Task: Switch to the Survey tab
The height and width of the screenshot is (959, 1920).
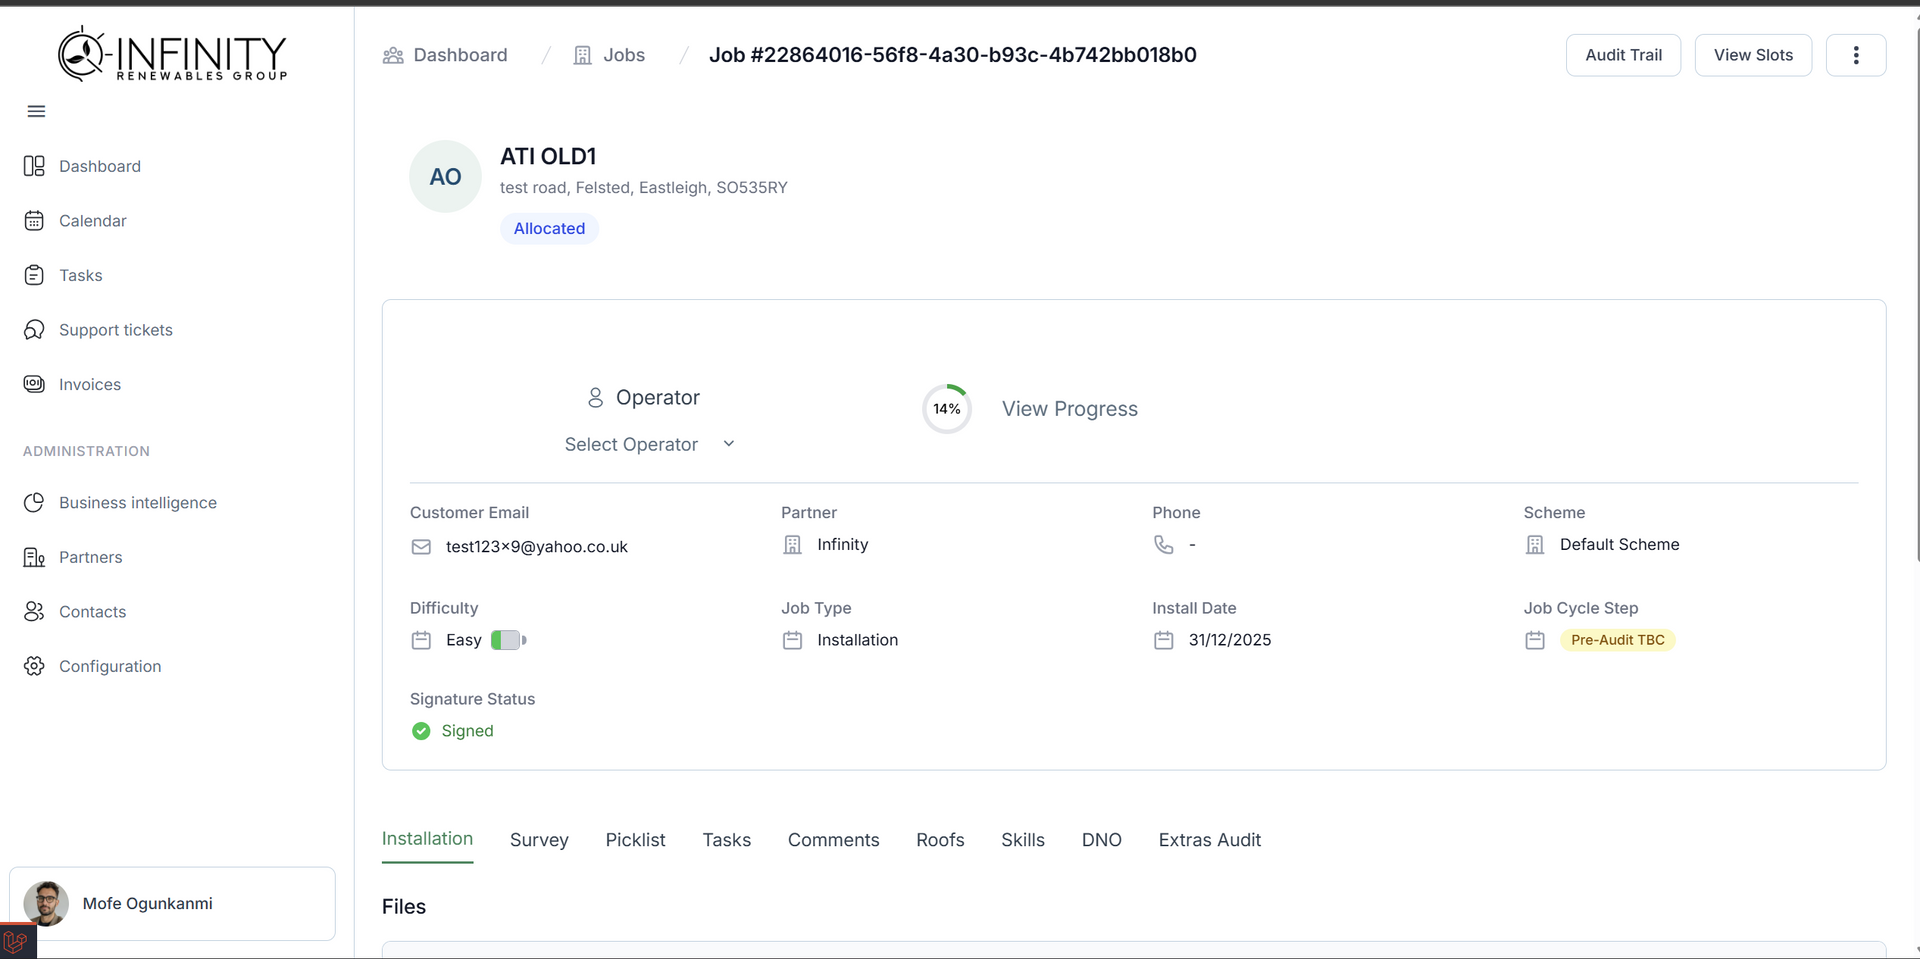Action: click(x=539, y=840)
